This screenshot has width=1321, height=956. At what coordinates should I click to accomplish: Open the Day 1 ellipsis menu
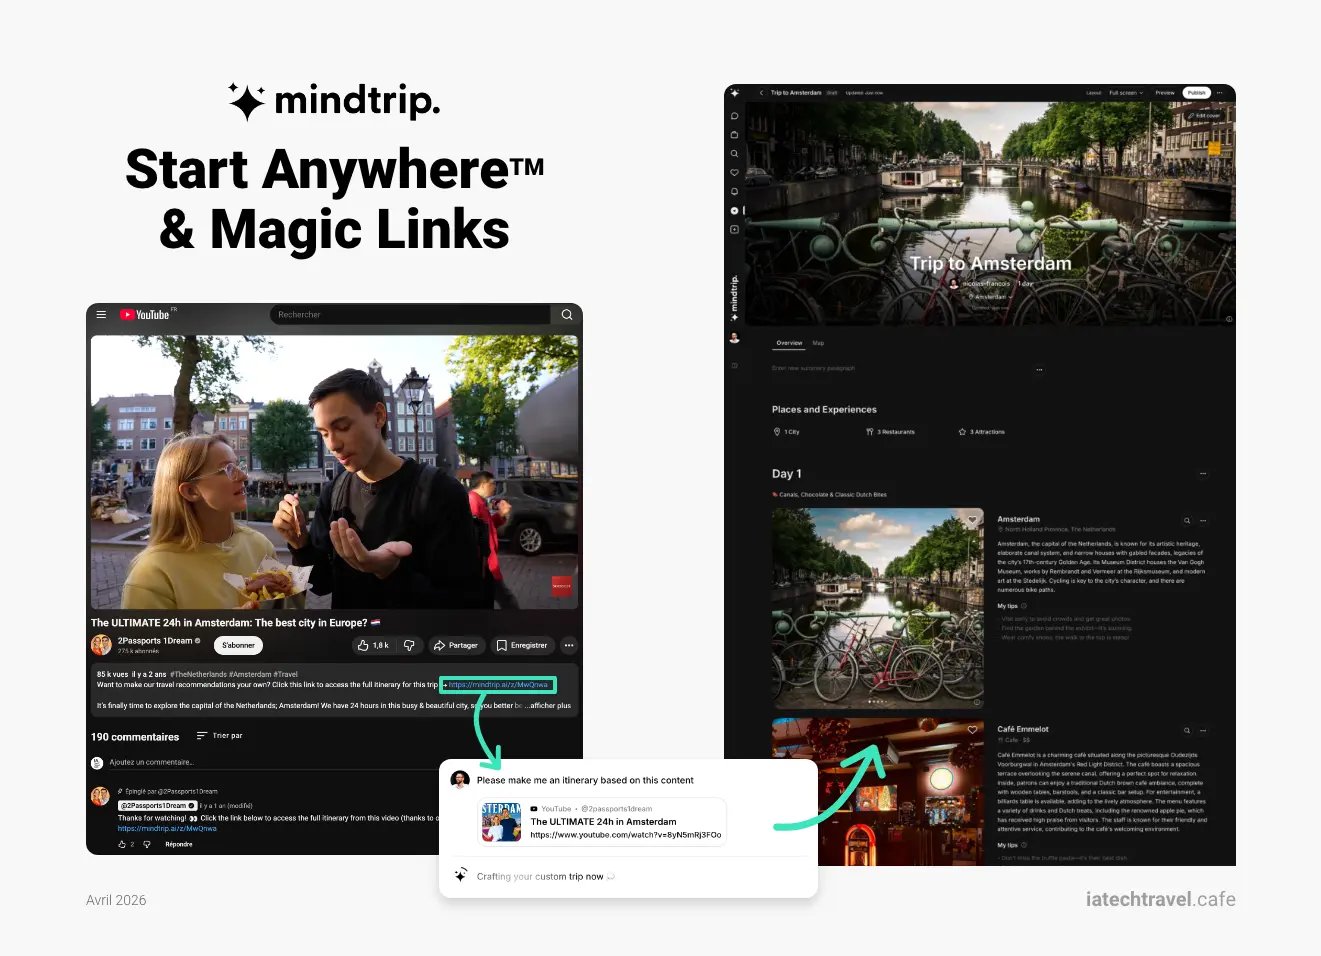(1203, 474)
